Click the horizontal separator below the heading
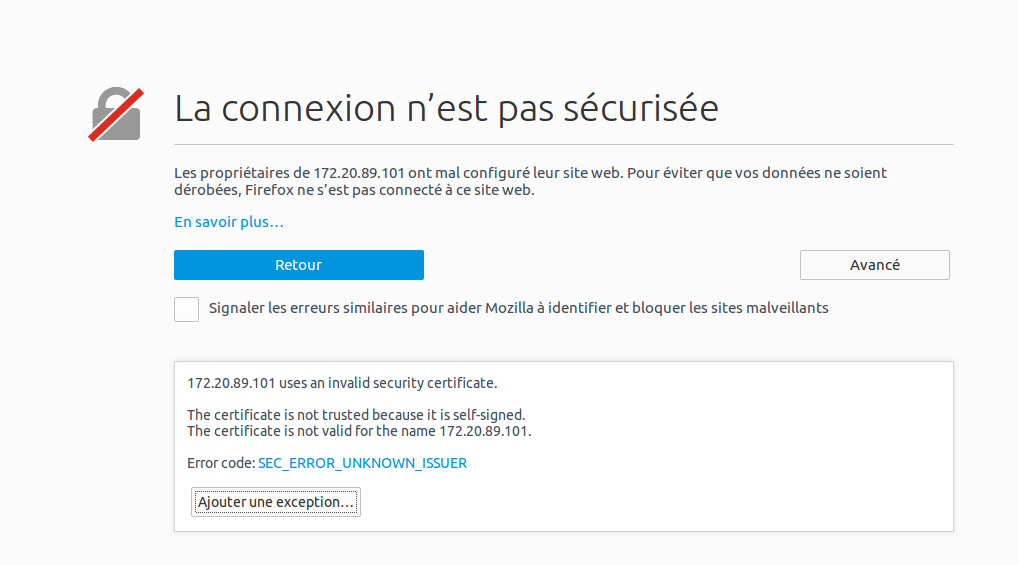This screenshot has height=565, width=1018. click(563, 145)
